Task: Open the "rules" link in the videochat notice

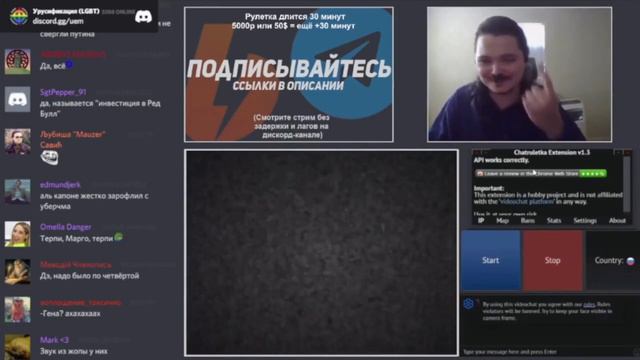Action: (589, 304)
